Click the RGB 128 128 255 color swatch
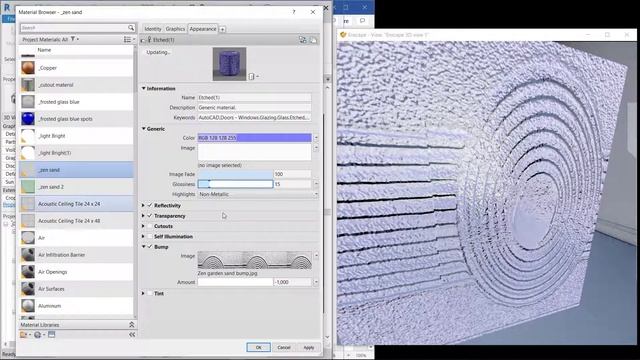This screenshot has width=640, height=360. pos(255,138)
